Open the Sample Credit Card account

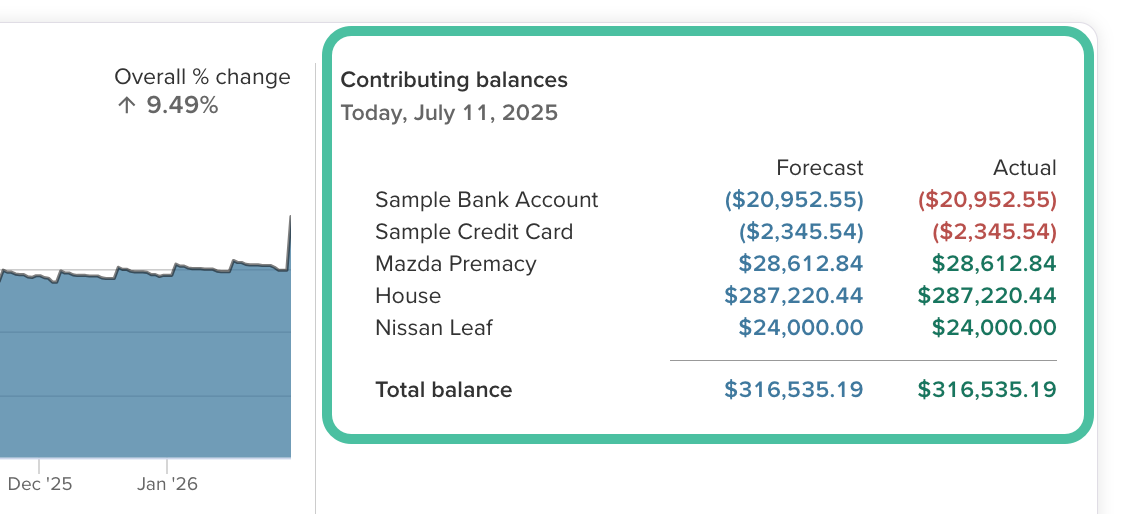point(473,232)
